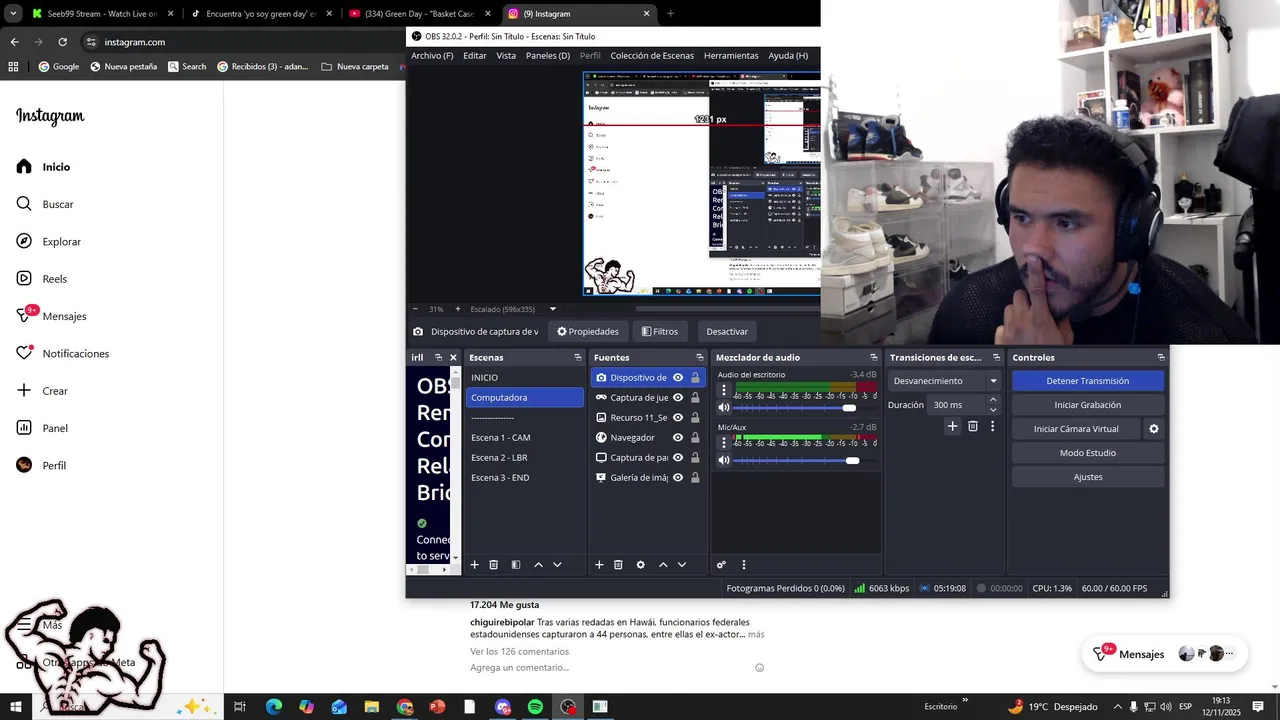Toggle lock on Galería de imágenes source
Viewport: 1280px width, 720px height.
(695, 477)
